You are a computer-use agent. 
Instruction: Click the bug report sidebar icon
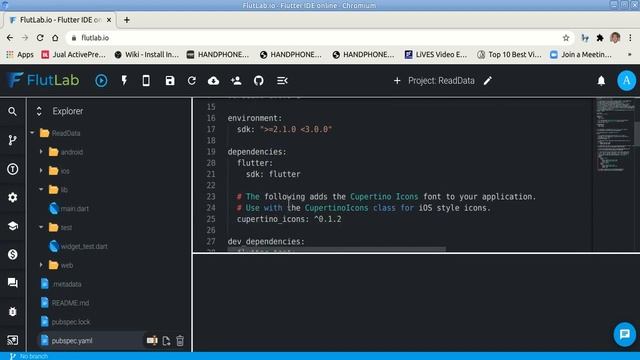13,311
